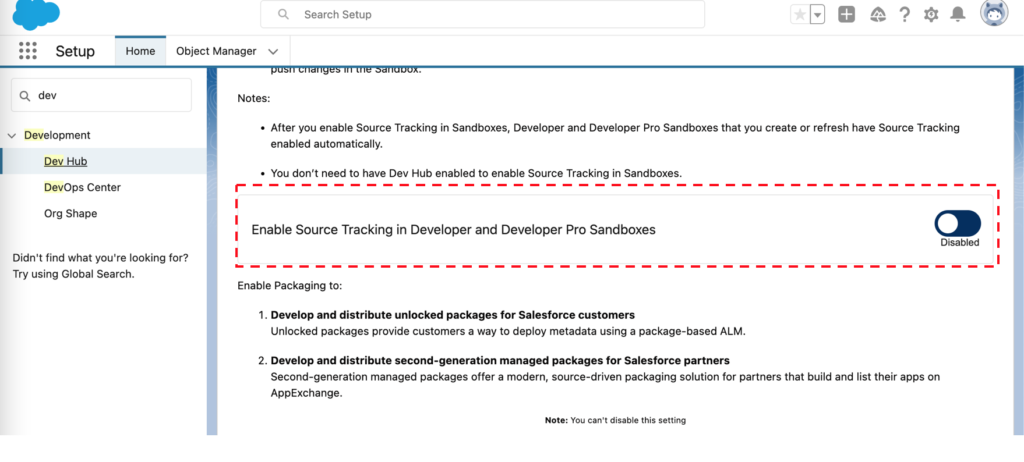Viewport: 1024px width, 462px height.
Task: Switch to the Home tab
Action: (x=140, y=51)
